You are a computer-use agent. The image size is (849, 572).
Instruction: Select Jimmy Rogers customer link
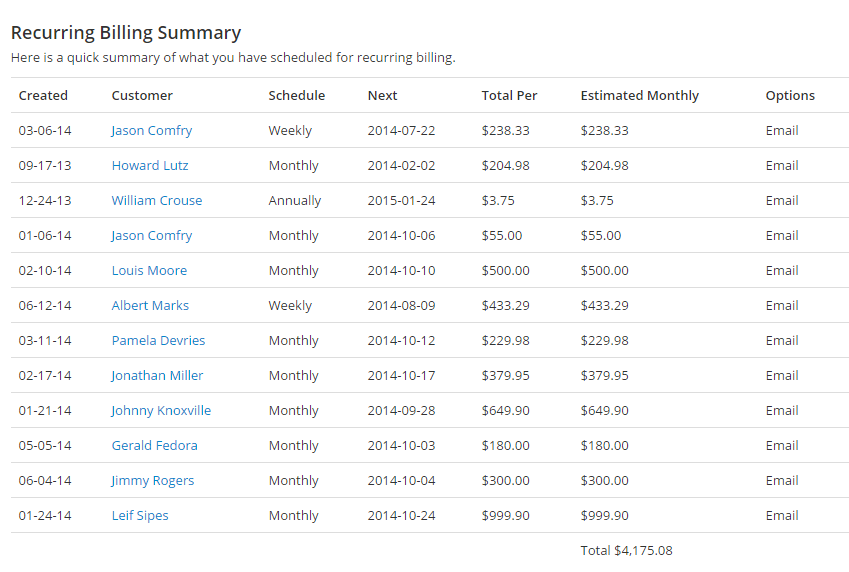[x=153, y=480]
